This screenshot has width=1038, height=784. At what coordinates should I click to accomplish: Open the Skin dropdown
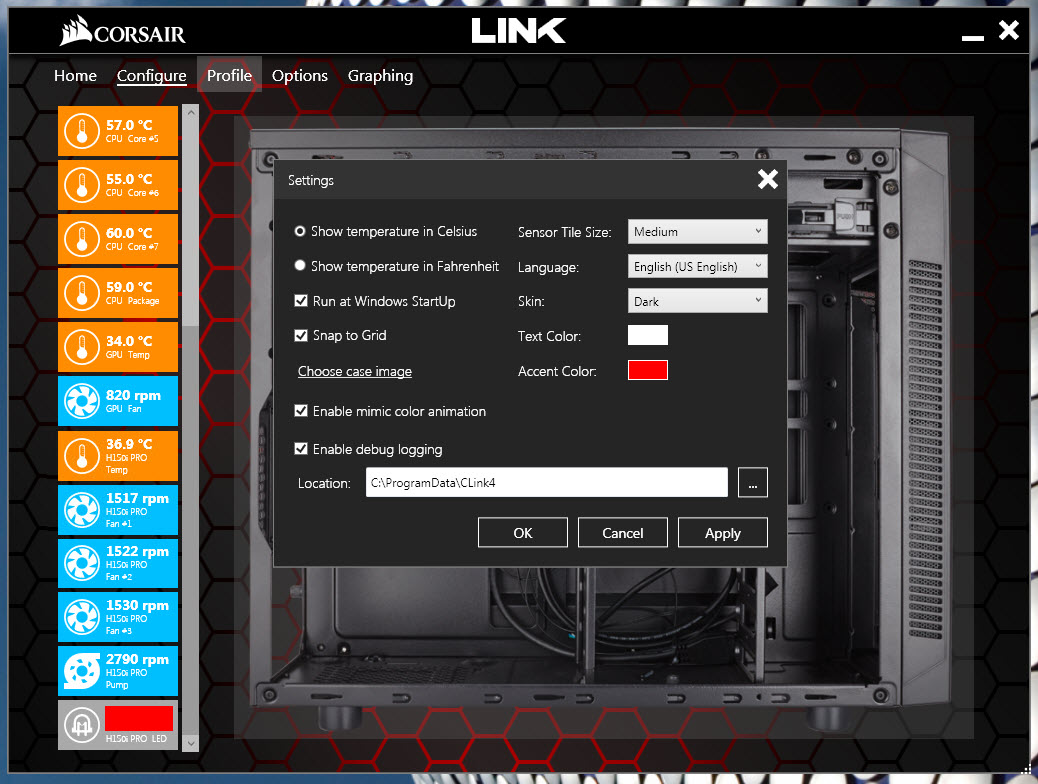click(698, 301)
